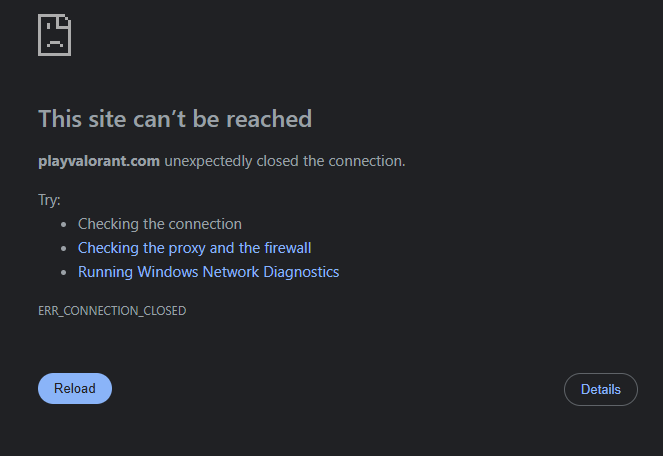
Task: Open the Details button
Action: [x=601, y=389]
